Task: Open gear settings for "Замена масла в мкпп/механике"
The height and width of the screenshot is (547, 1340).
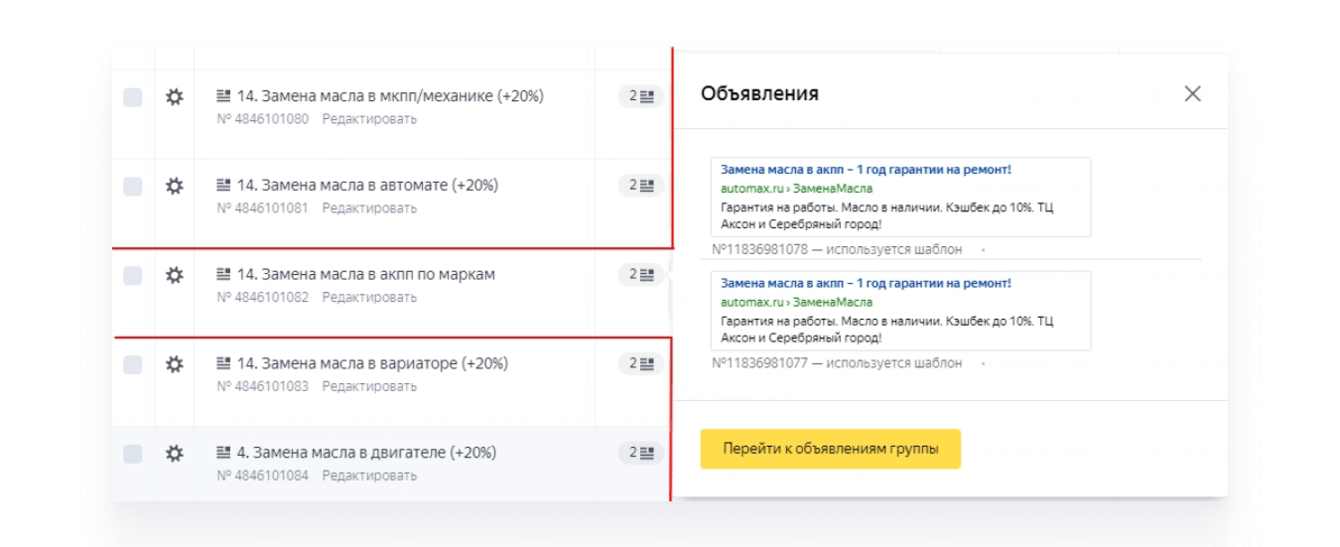Action: click(x=174, y=97)
